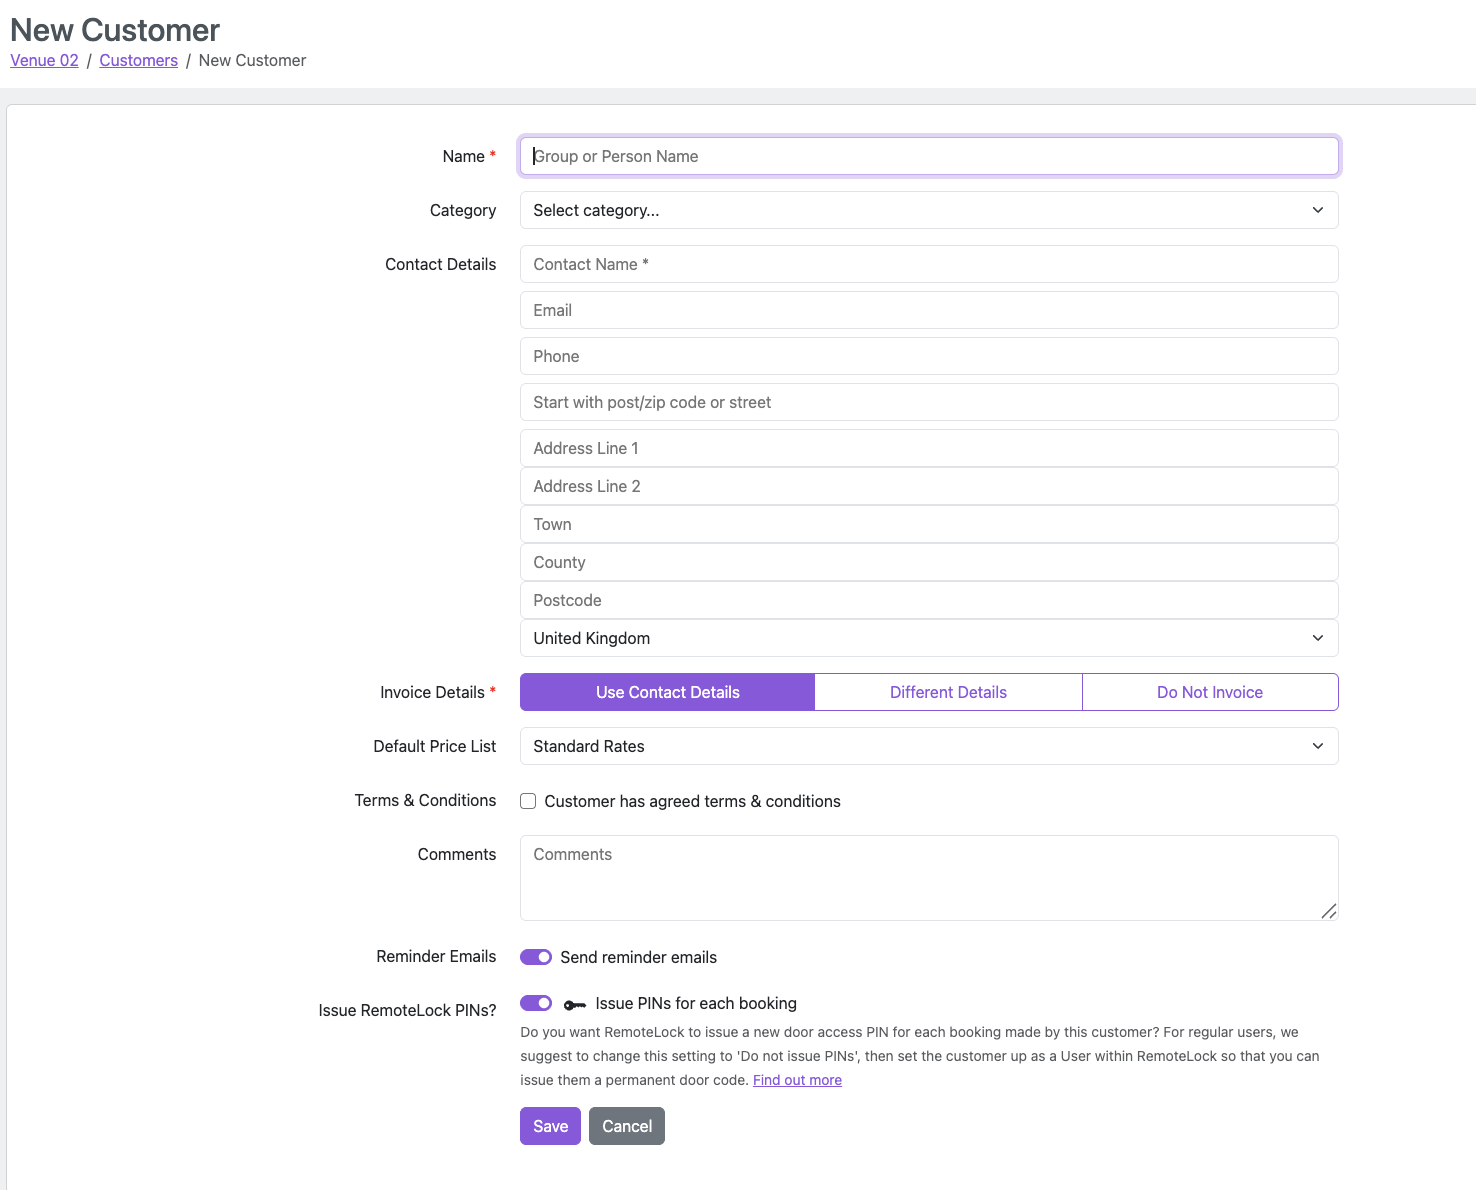Open the Standard Rates price list dropdown
The height and width of the screenshot is (1190, 1476).
(928, 746)
